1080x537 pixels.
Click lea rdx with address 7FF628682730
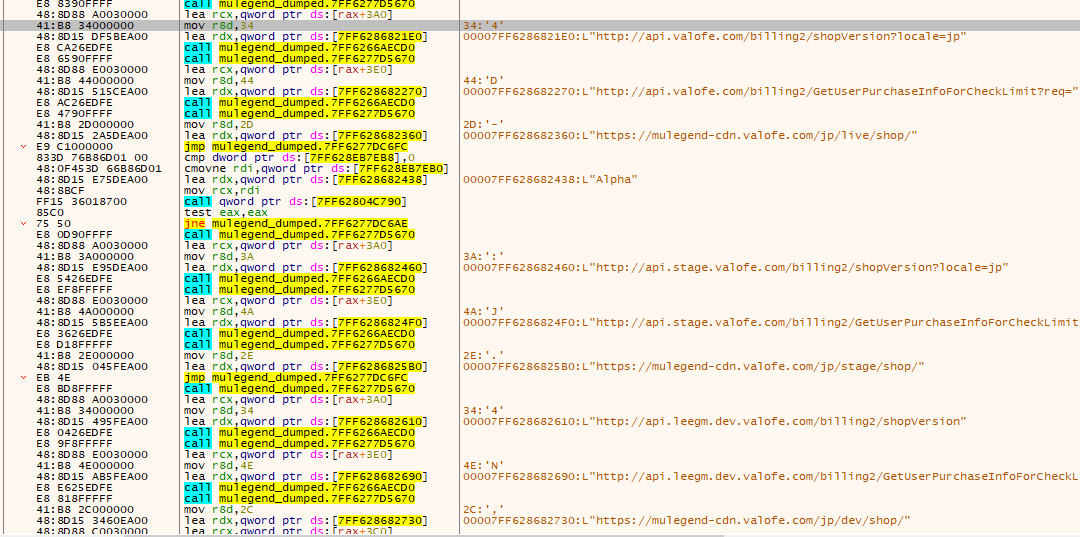[307, 521]
